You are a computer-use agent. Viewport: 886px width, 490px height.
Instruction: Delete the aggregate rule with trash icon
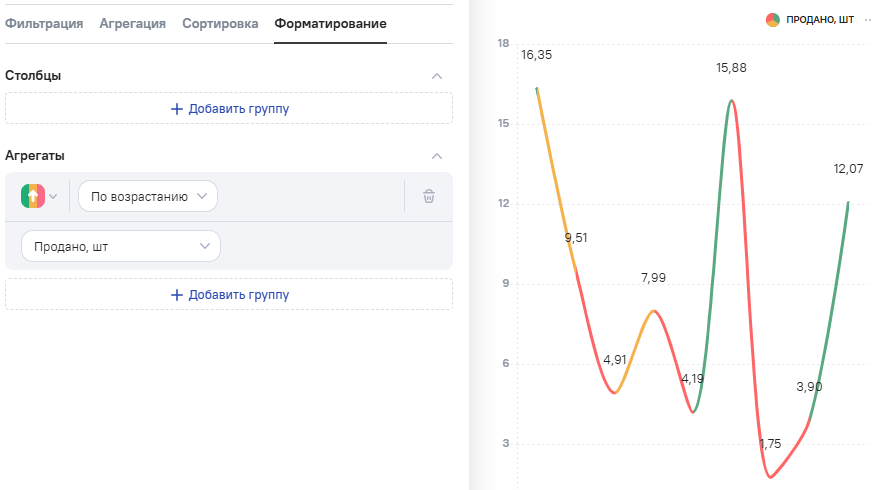pyautogui.click(x=429, y=196)
